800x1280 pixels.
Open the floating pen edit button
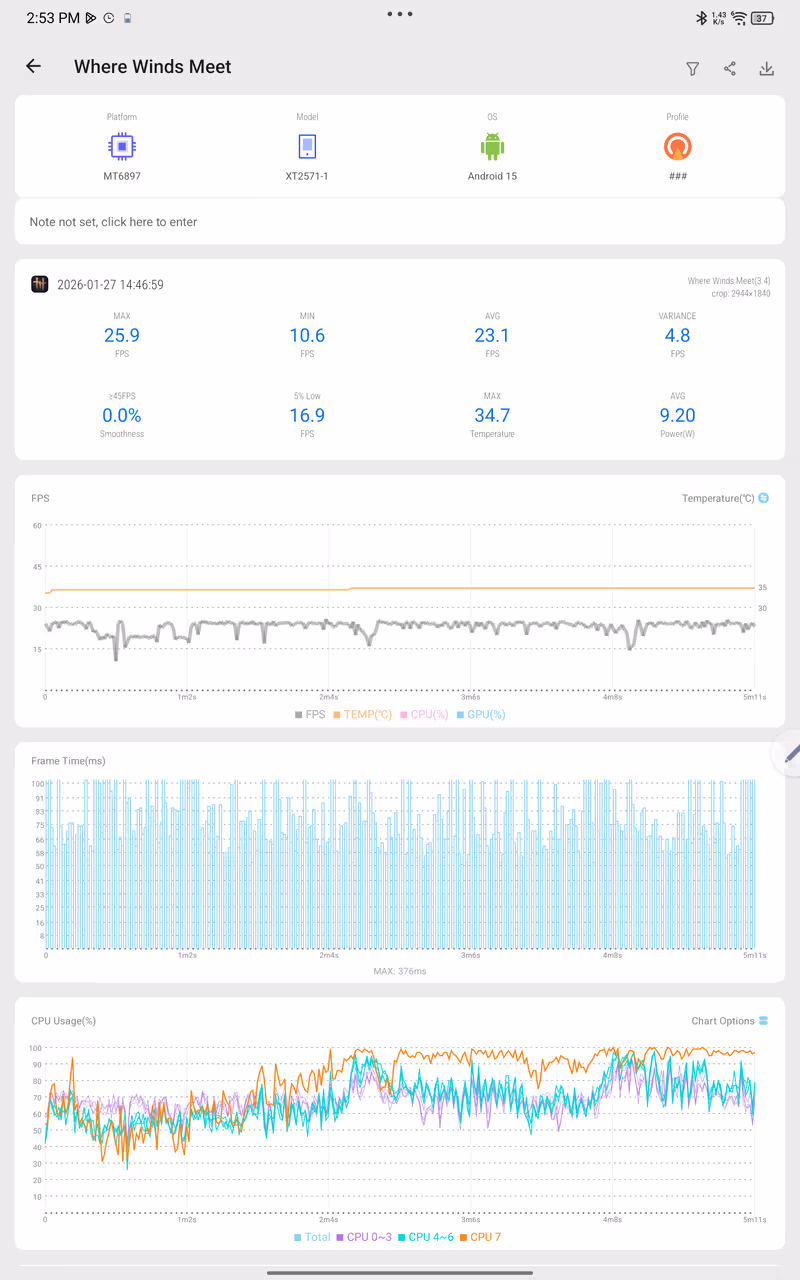click(788, 754)
